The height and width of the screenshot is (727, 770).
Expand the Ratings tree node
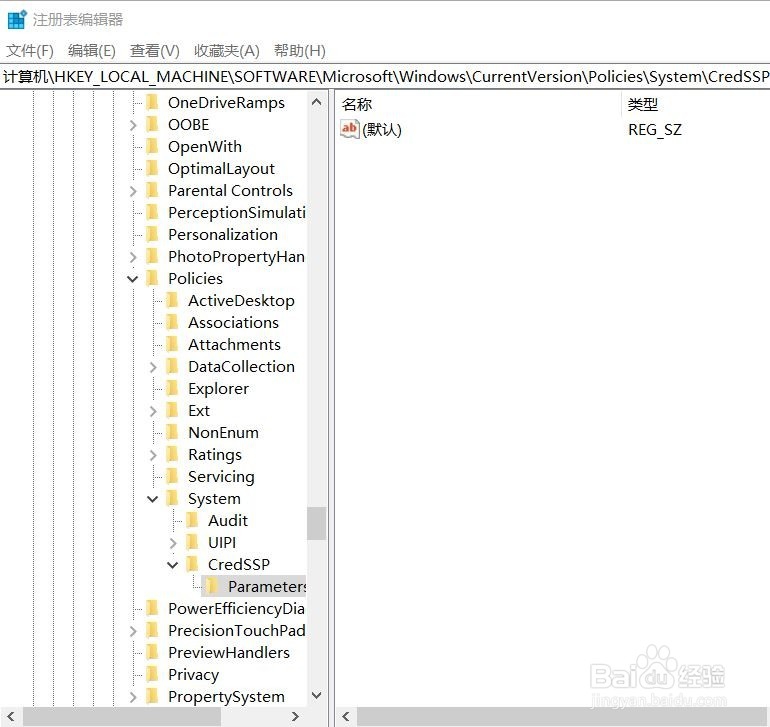click(153, 455)
